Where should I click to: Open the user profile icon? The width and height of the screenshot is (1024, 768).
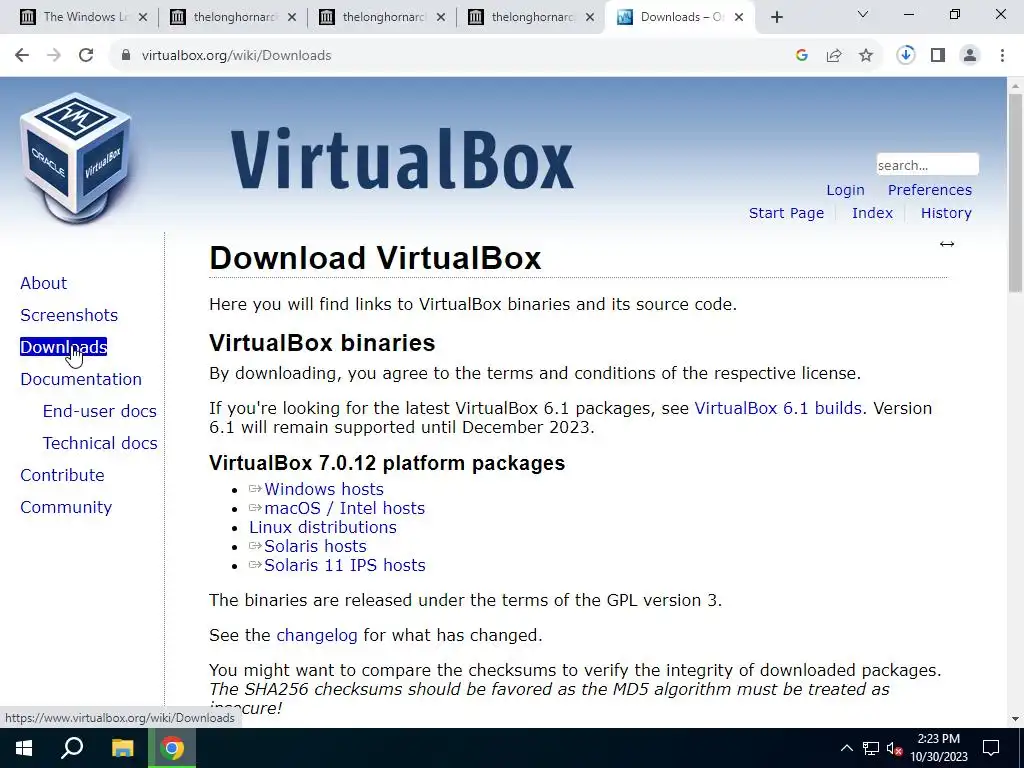[x=970, y=56]
